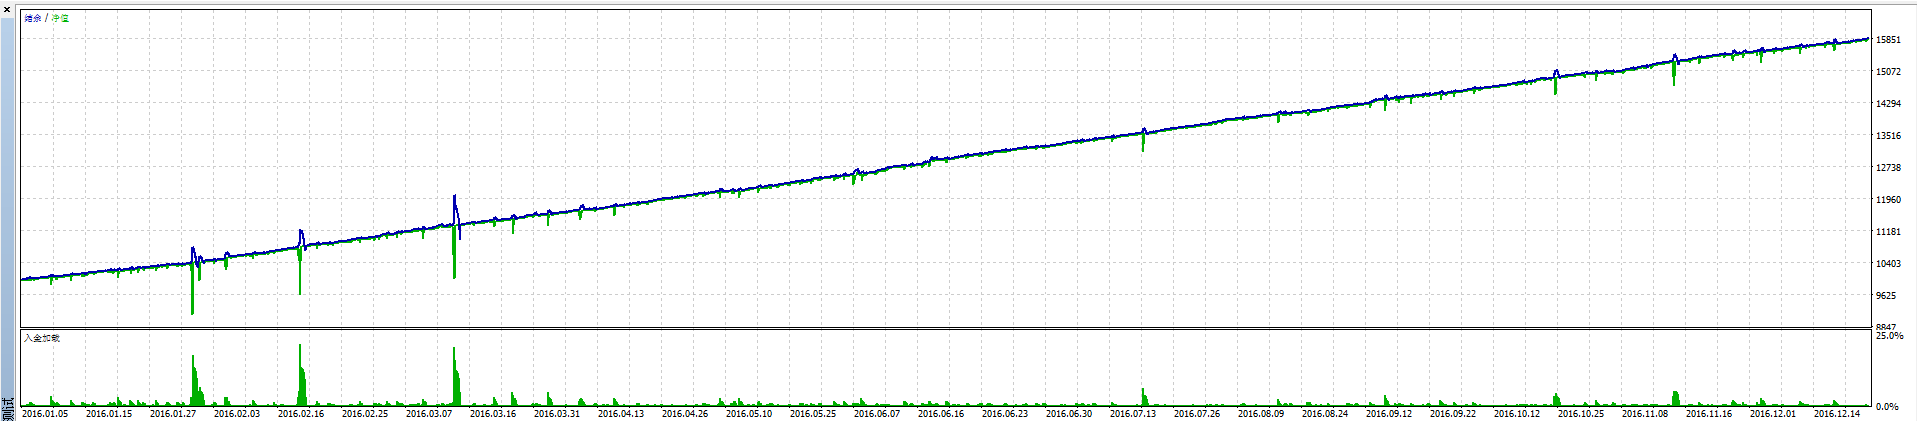The image size is (1917, 421).
Task: Click the deposit load spike near 2016.03.07
Action: (x=455, y=380)
